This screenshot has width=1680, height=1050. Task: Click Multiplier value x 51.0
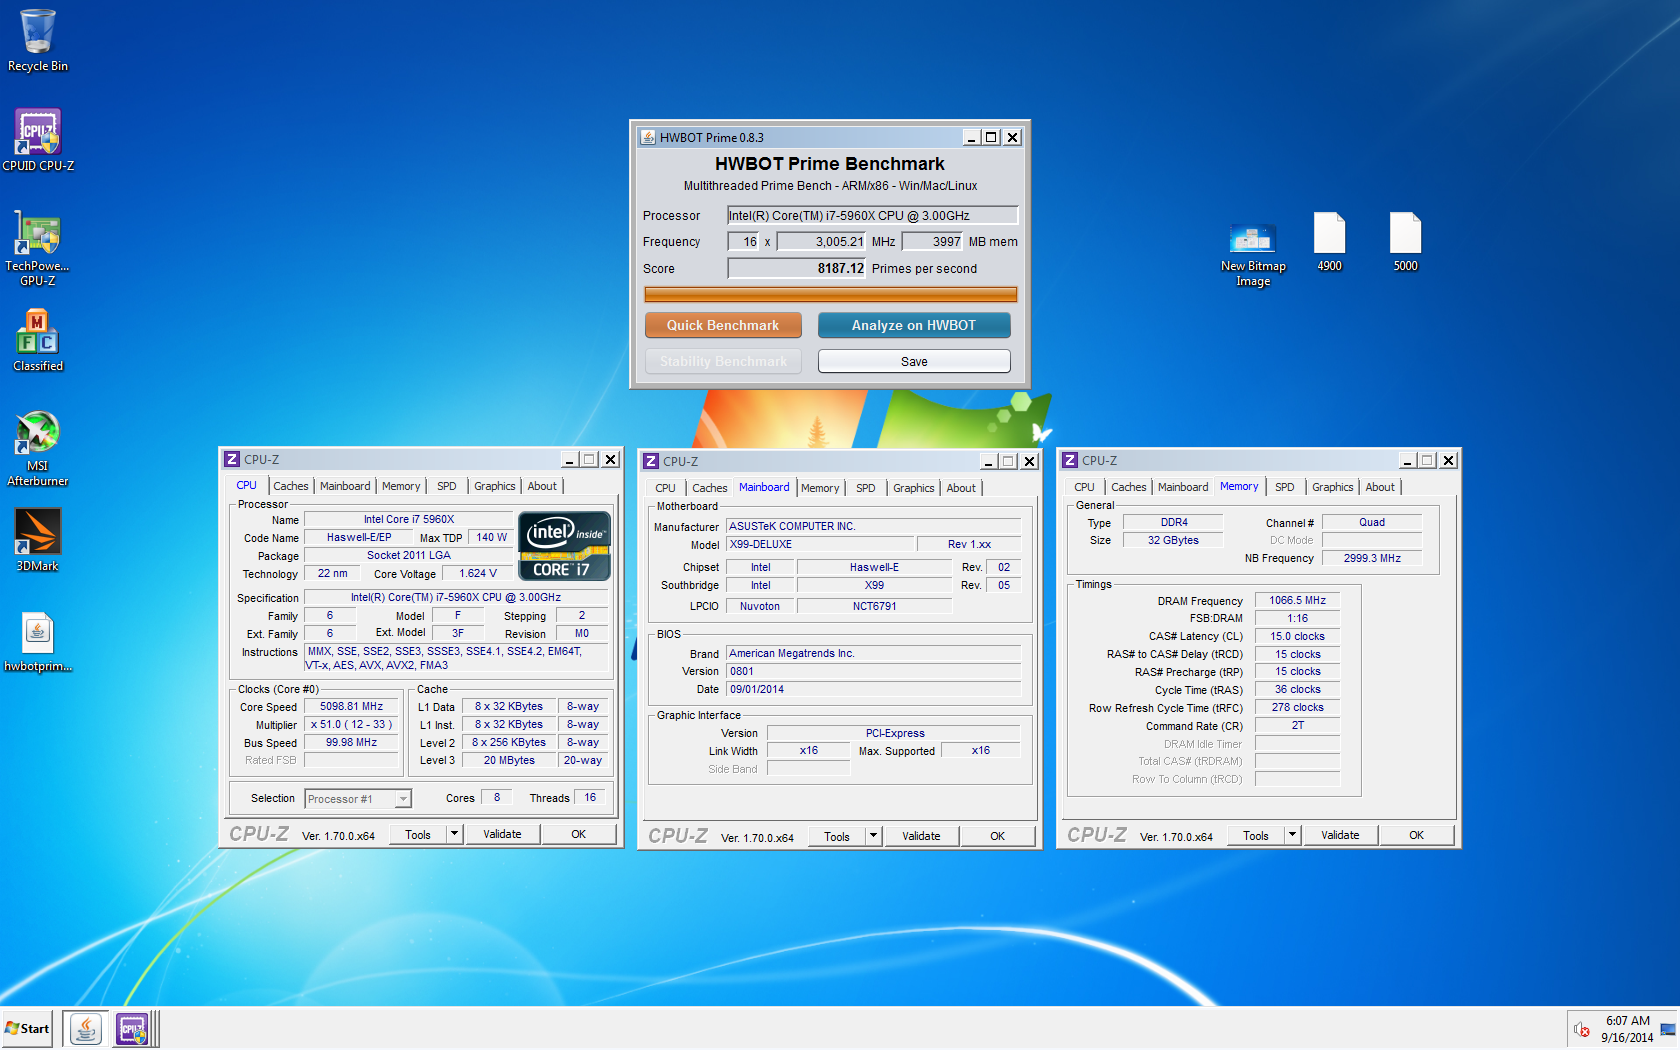coord(352,724)
